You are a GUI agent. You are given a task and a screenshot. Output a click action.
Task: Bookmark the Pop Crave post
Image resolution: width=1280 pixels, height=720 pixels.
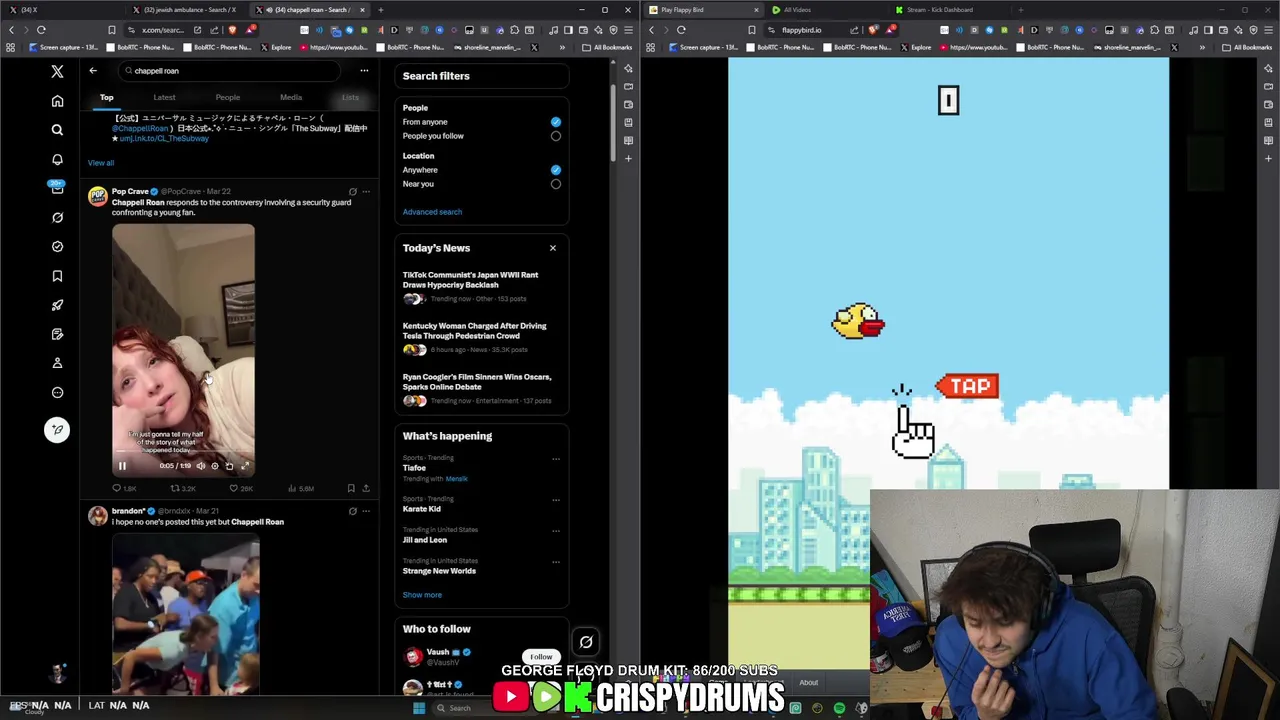coord(351,489)
